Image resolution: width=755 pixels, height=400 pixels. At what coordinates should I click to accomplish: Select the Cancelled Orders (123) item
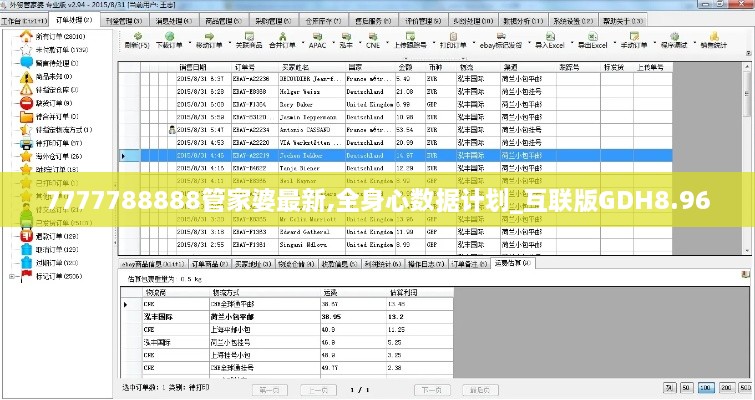[49, 250]
